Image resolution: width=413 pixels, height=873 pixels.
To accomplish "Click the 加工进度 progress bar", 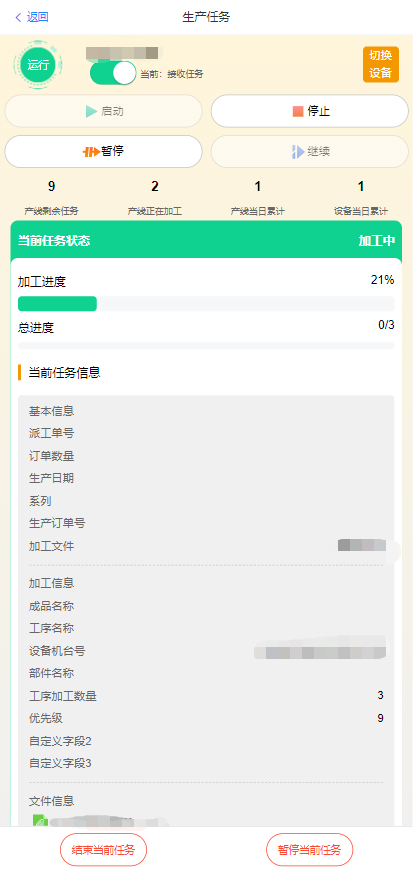I will pyautogui.click(x=206, y=303).
